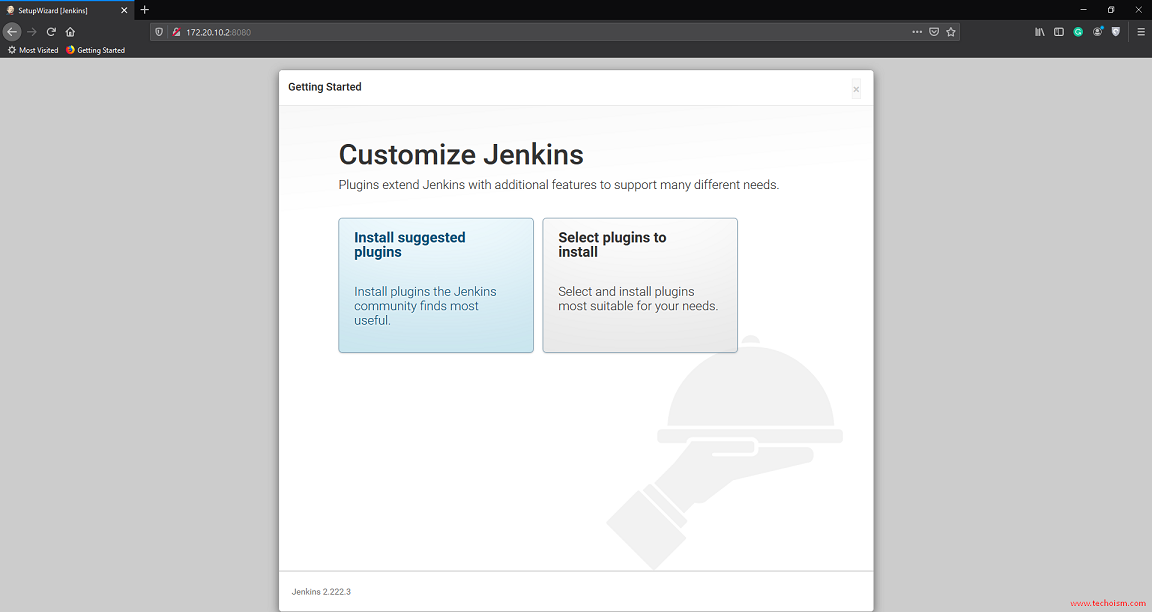Show insecure connection info padlock icon

(x=176, y=32)
